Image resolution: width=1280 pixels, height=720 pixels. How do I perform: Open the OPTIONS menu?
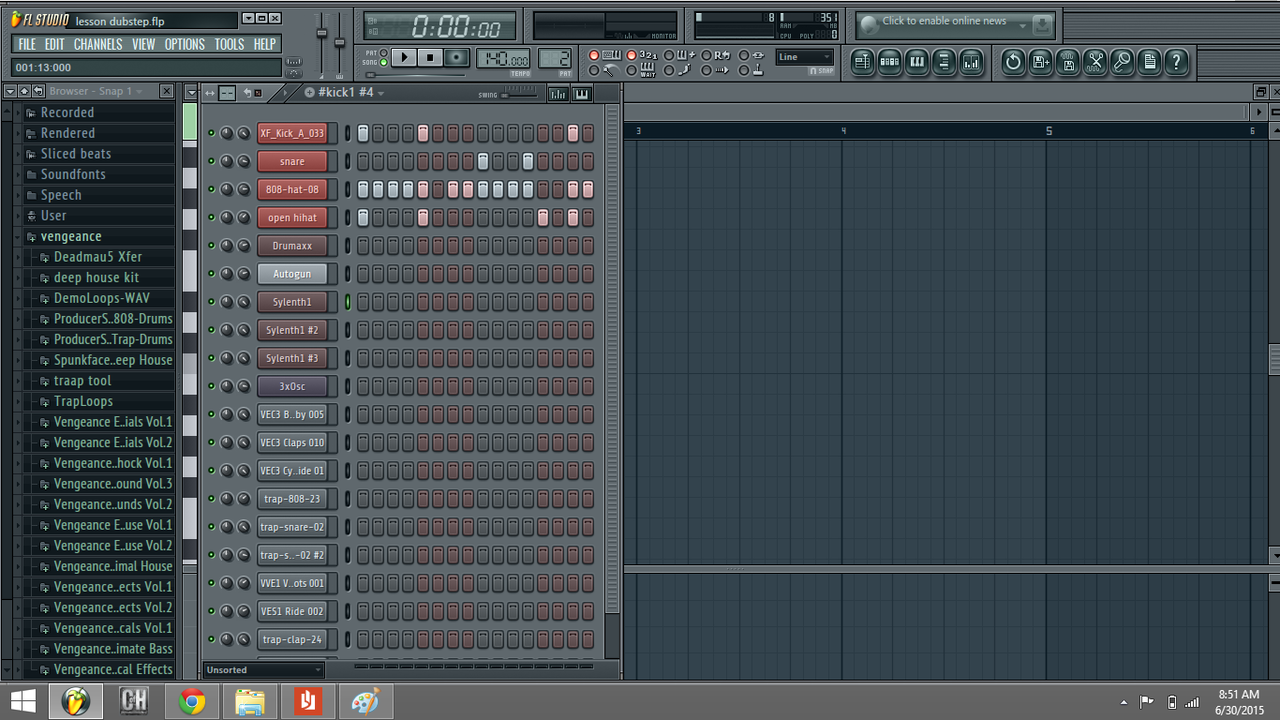(185, 44)
